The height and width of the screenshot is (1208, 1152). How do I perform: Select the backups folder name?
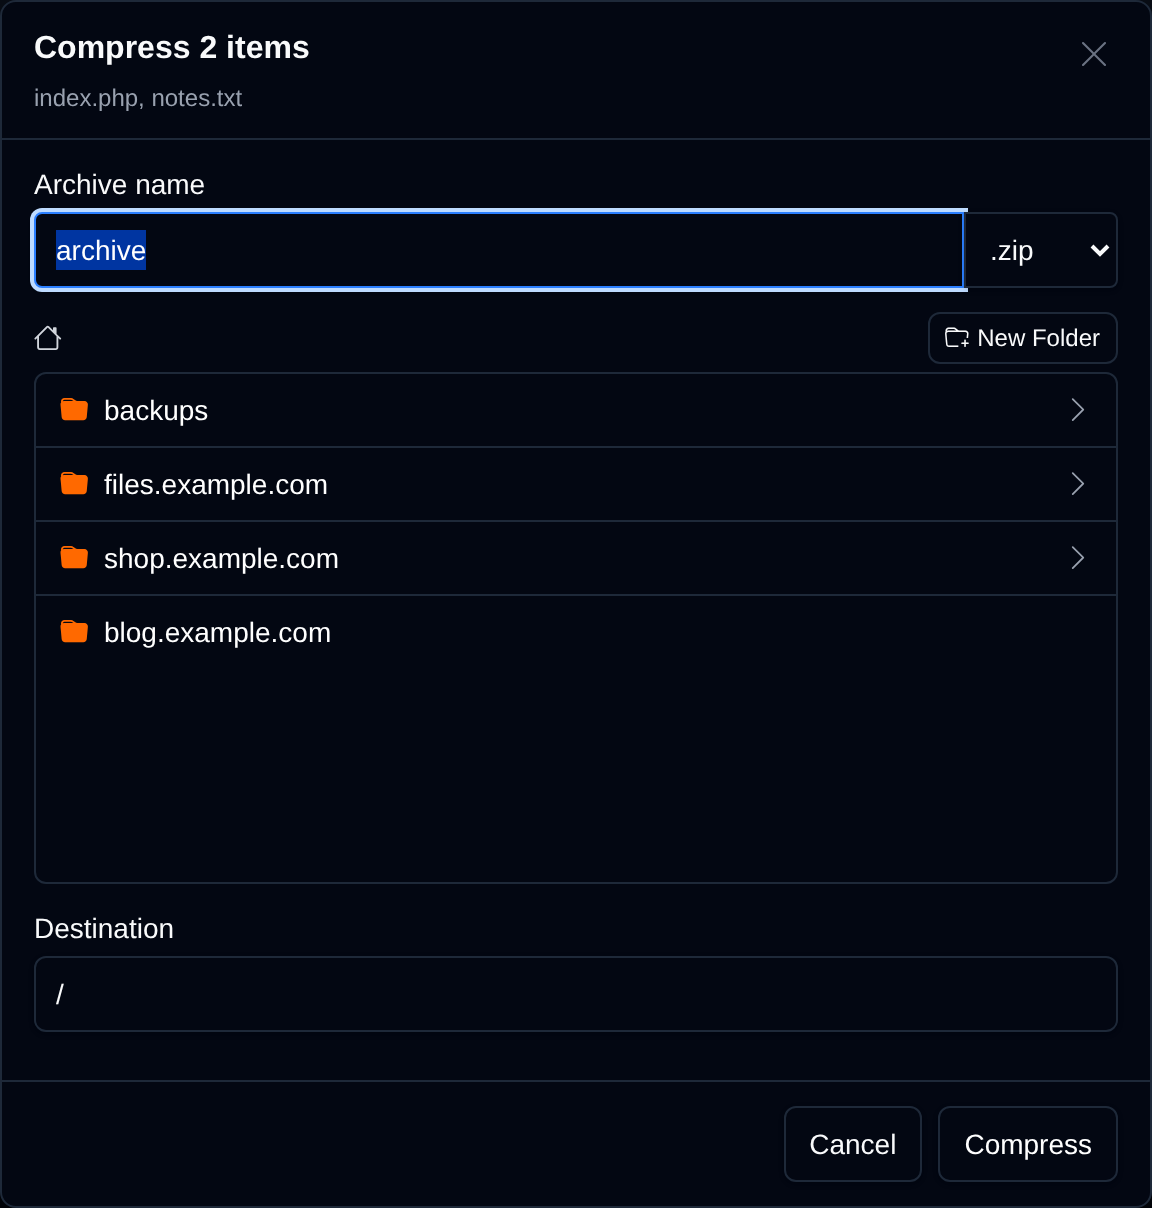[156, 411]
